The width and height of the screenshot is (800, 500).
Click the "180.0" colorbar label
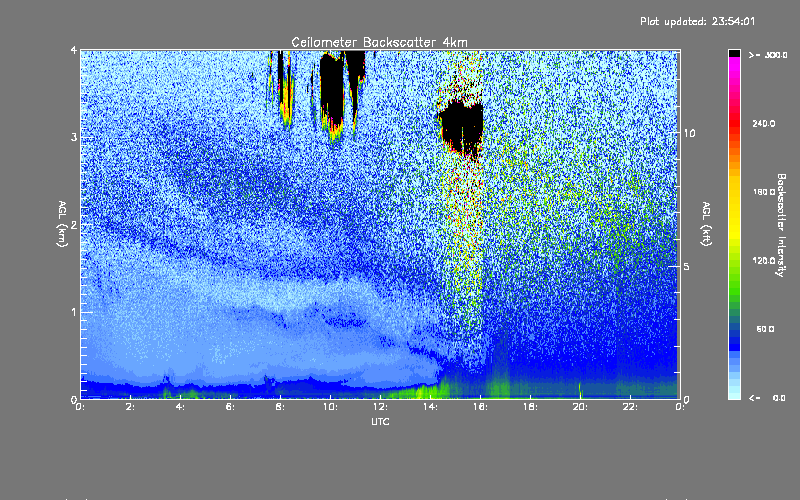click(x=764, y=192)
